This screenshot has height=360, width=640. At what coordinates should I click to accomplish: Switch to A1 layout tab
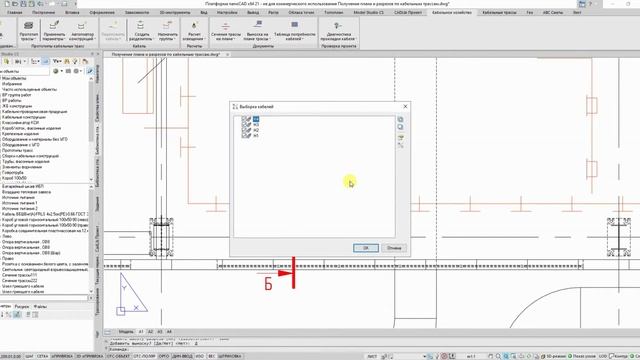tap(141, 332)
